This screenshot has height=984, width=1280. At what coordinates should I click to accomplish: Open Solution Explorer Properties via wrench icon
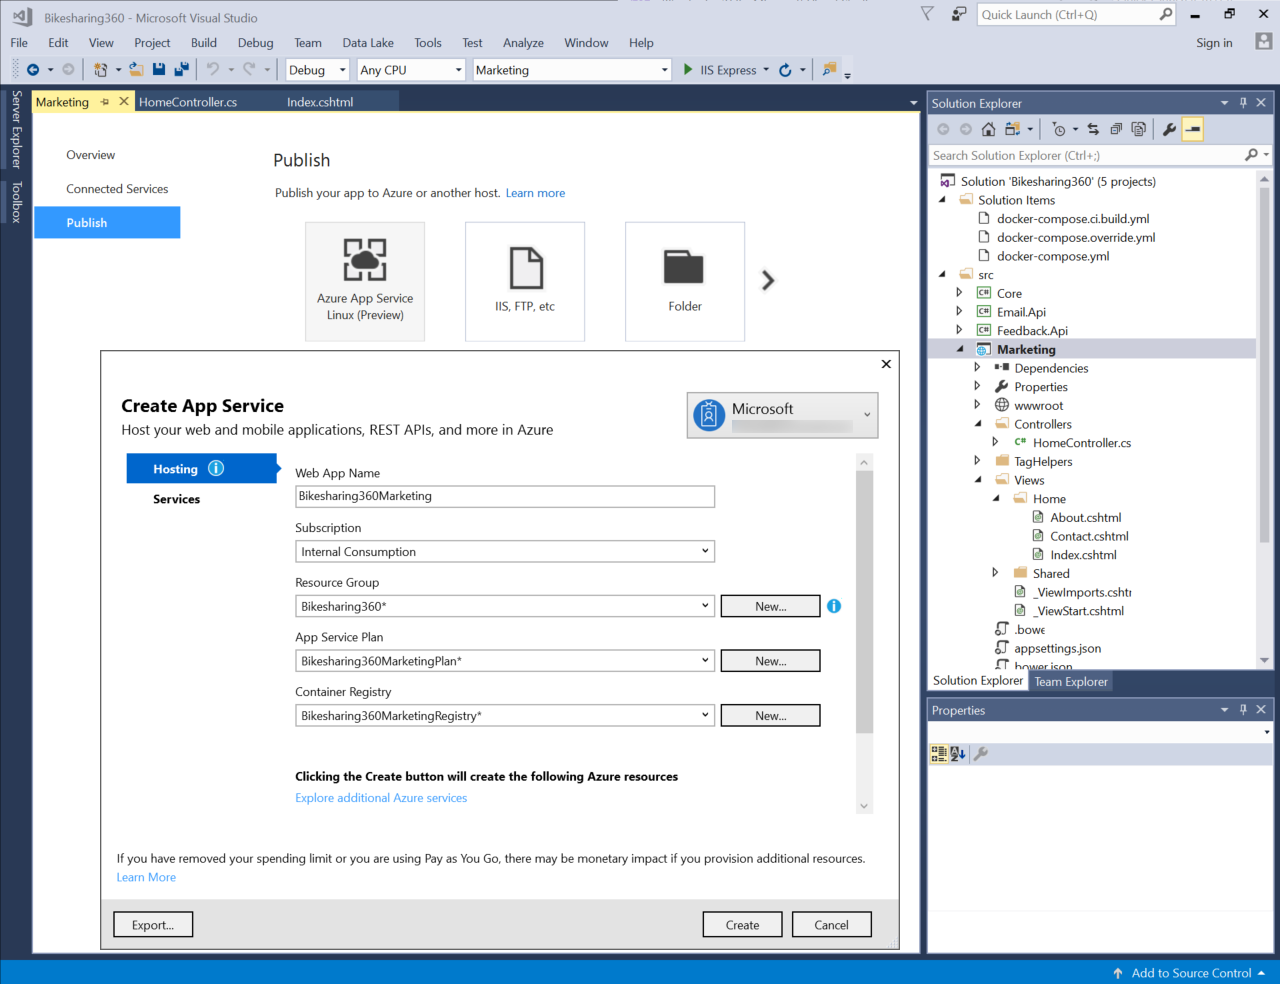(x=1169, y=128)
